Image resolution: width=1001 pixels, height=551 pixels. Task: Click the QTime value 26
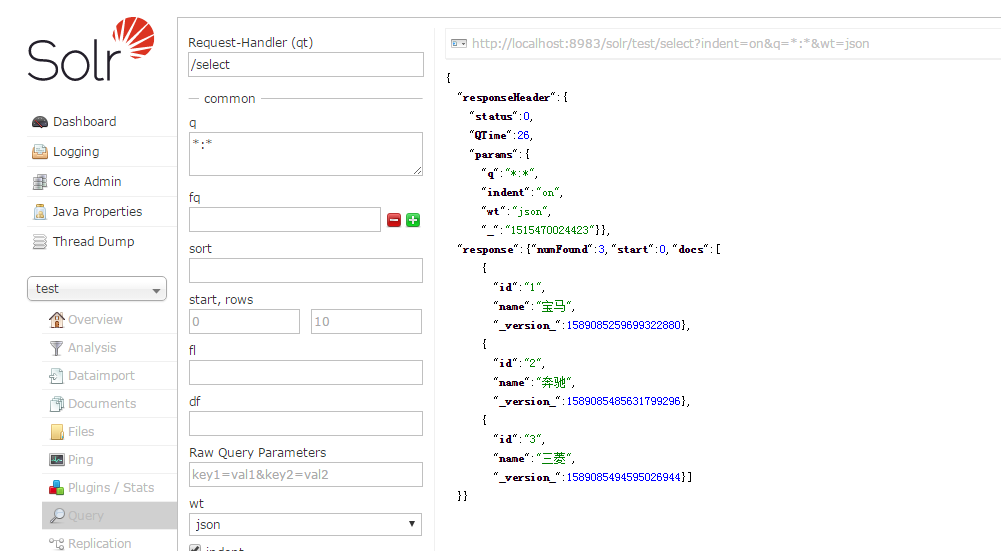point(523,135)
